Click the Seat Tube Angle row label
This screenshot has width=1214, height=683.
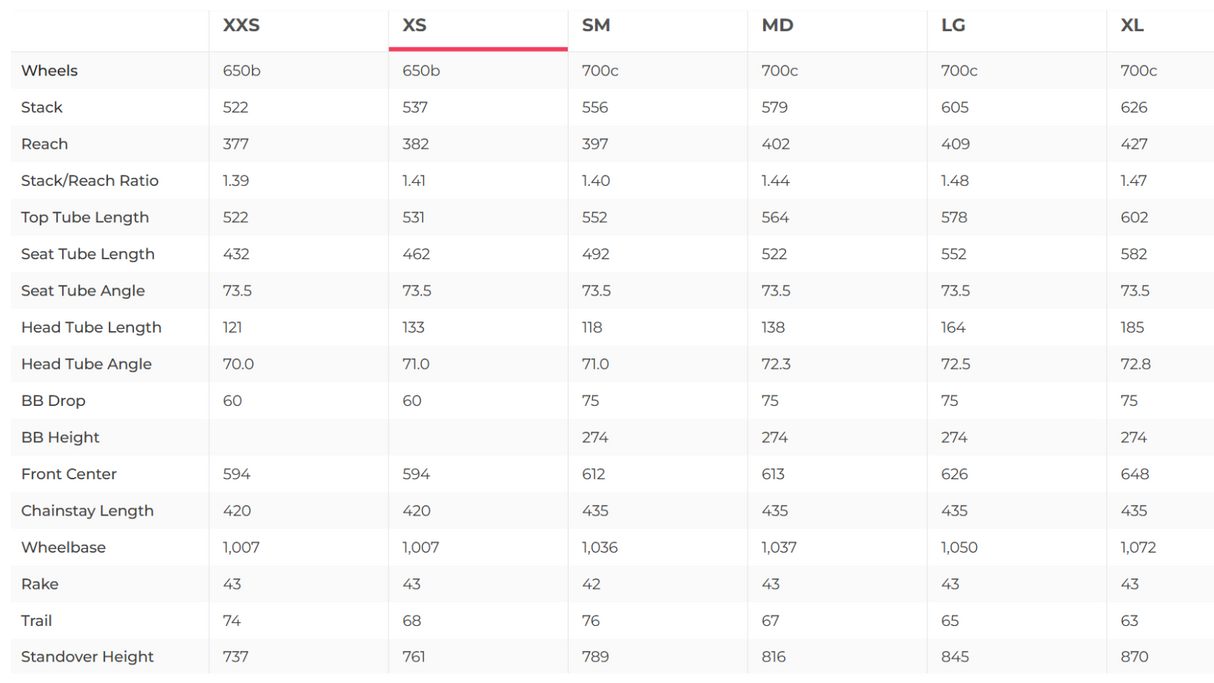coord(83,291)
